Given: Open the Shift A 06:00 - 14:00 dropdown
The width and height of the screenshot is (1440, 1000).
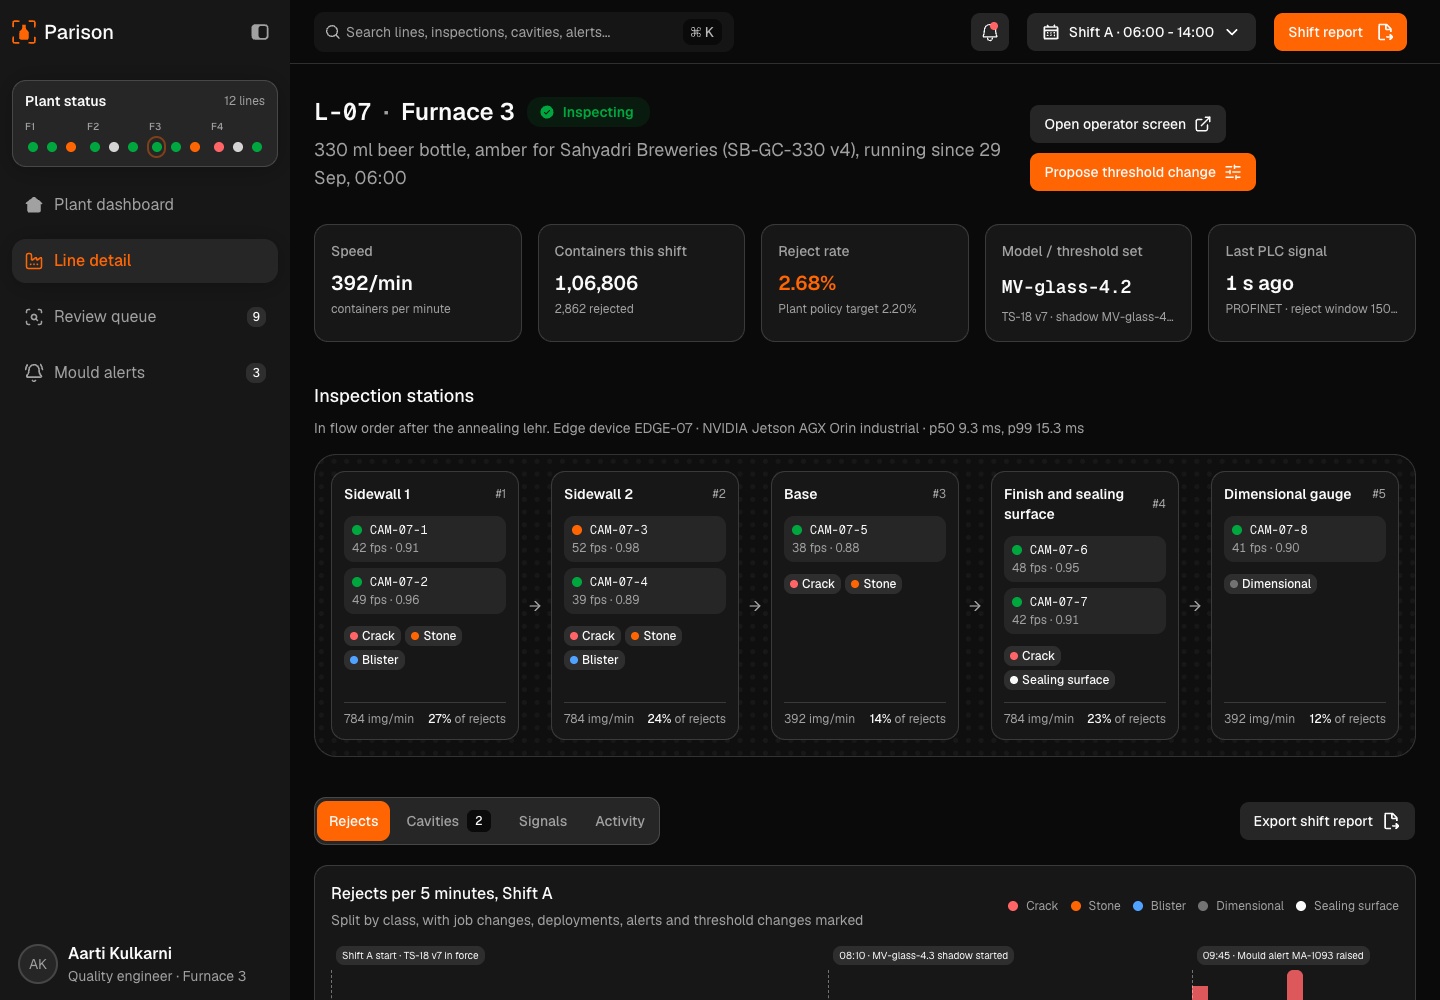Looking at the screenshot, I should 1141,32.
